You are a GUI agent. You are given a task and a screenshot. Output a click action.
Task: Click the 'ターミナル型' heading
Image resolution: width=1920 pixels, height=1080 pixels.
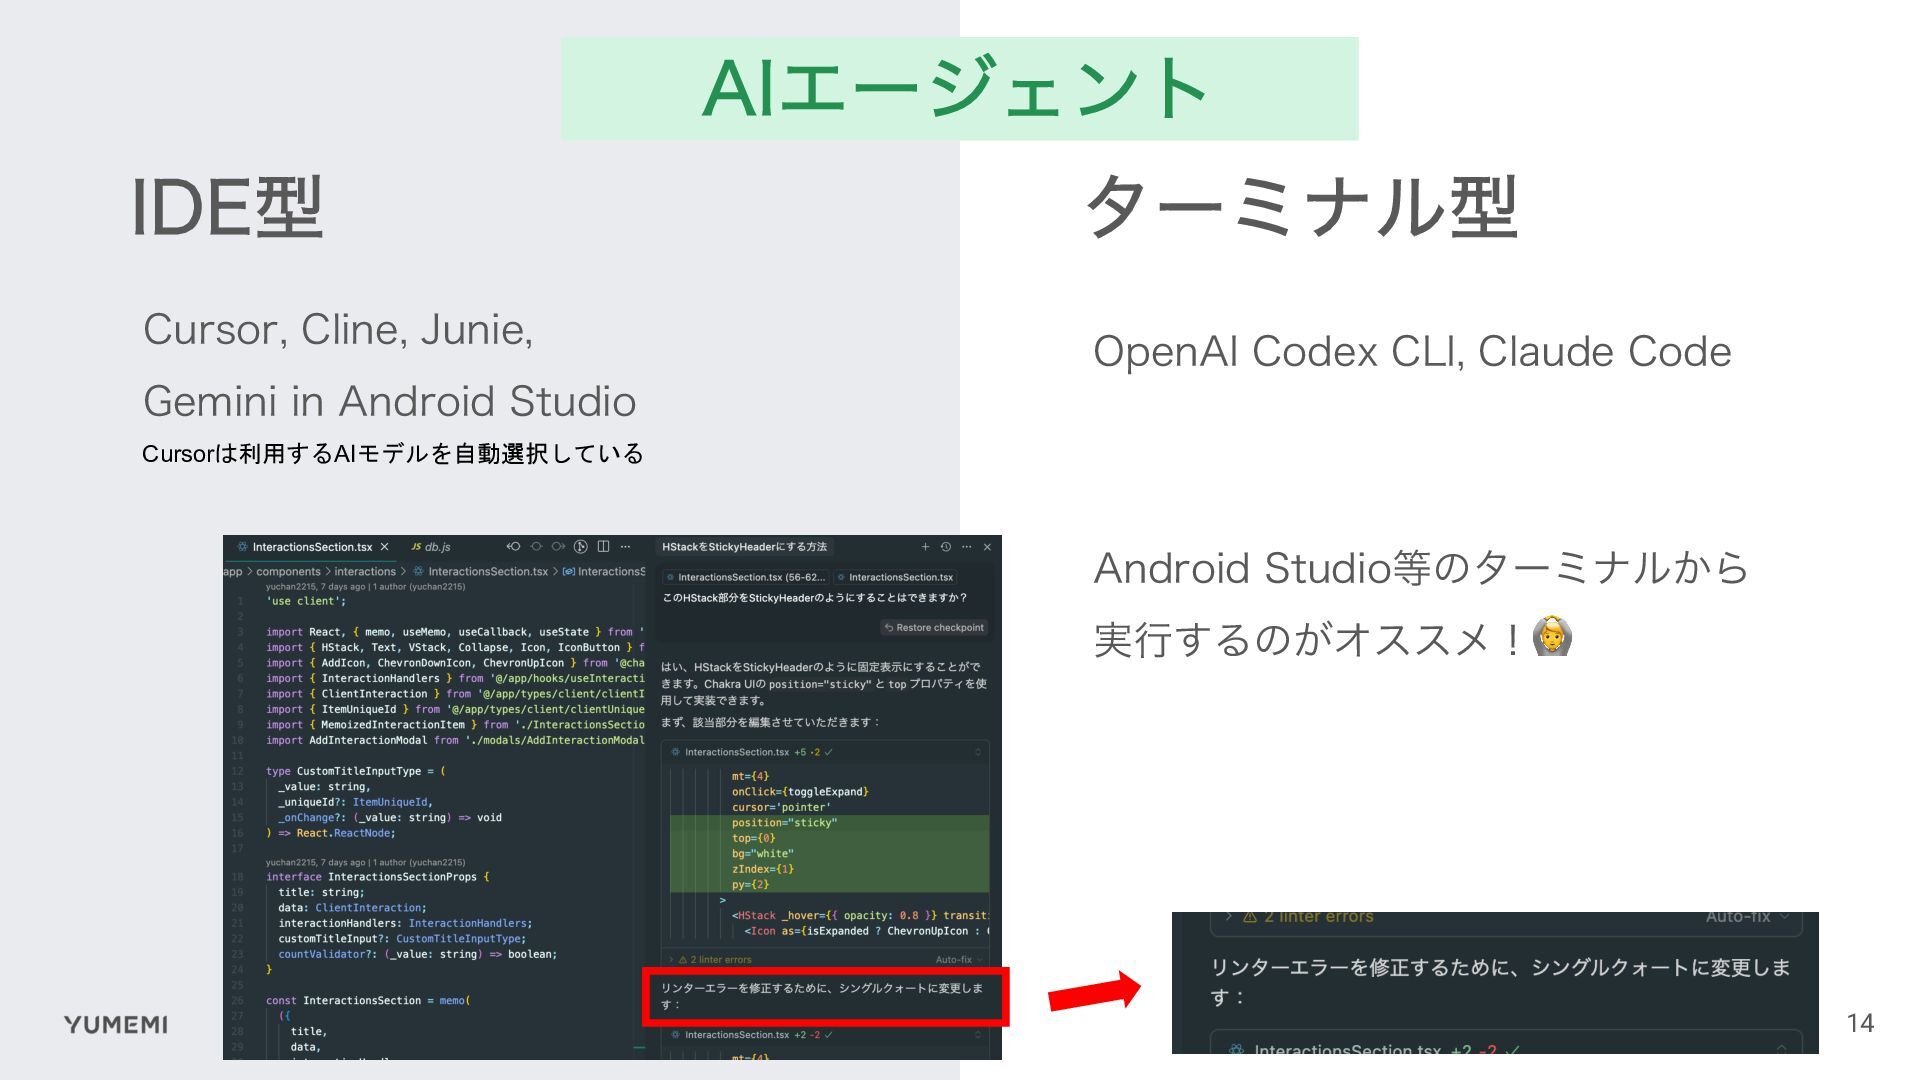[1301, 207]
